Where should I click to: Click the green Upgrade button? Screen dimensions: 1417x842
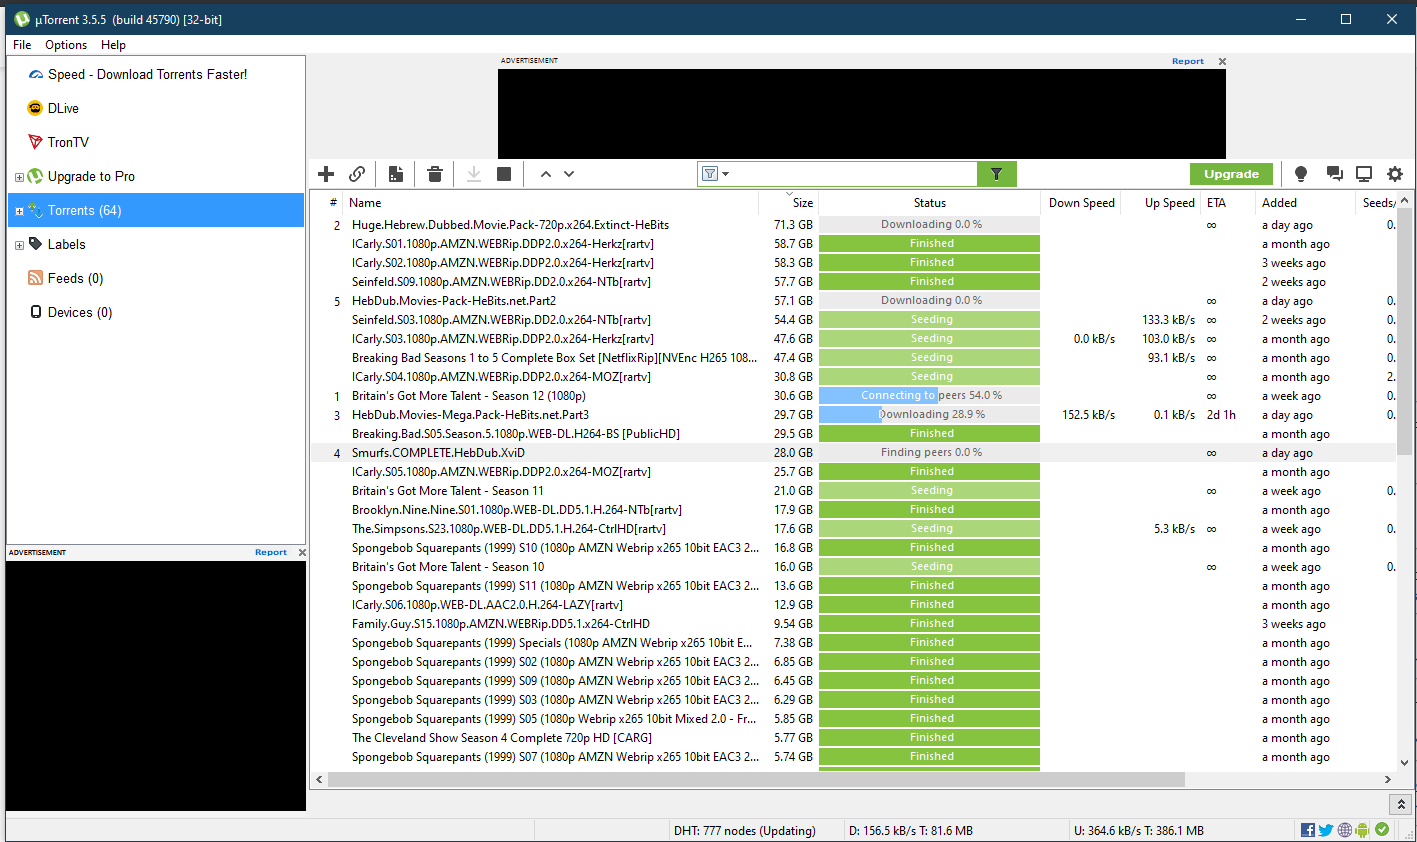[x=1231, y=174]
